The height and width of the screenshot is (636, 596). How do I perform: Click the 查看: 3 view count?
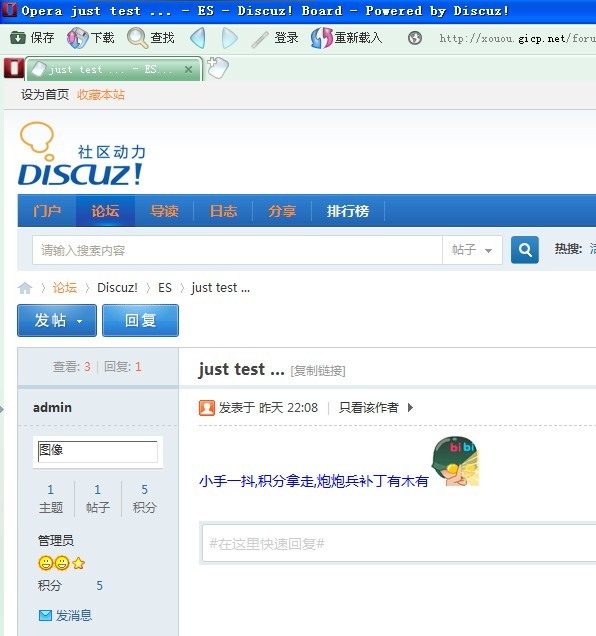point(71,367)
